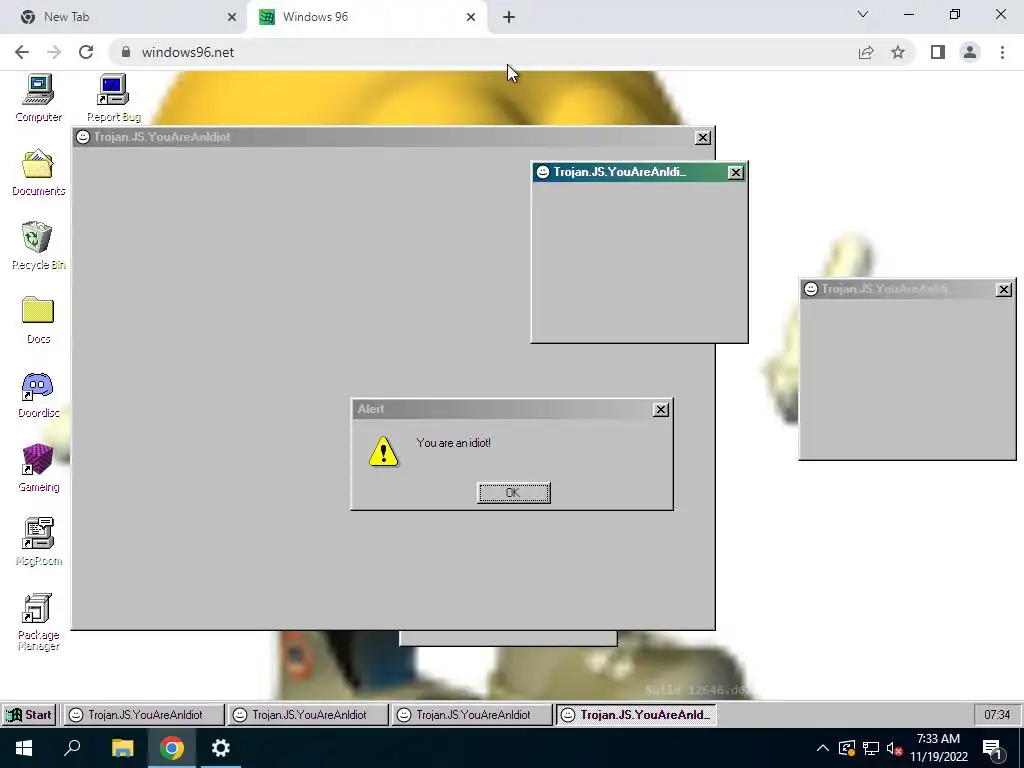Open the Chrome three-dot menu
1024x768 pixels.
tap(1002, 52)
